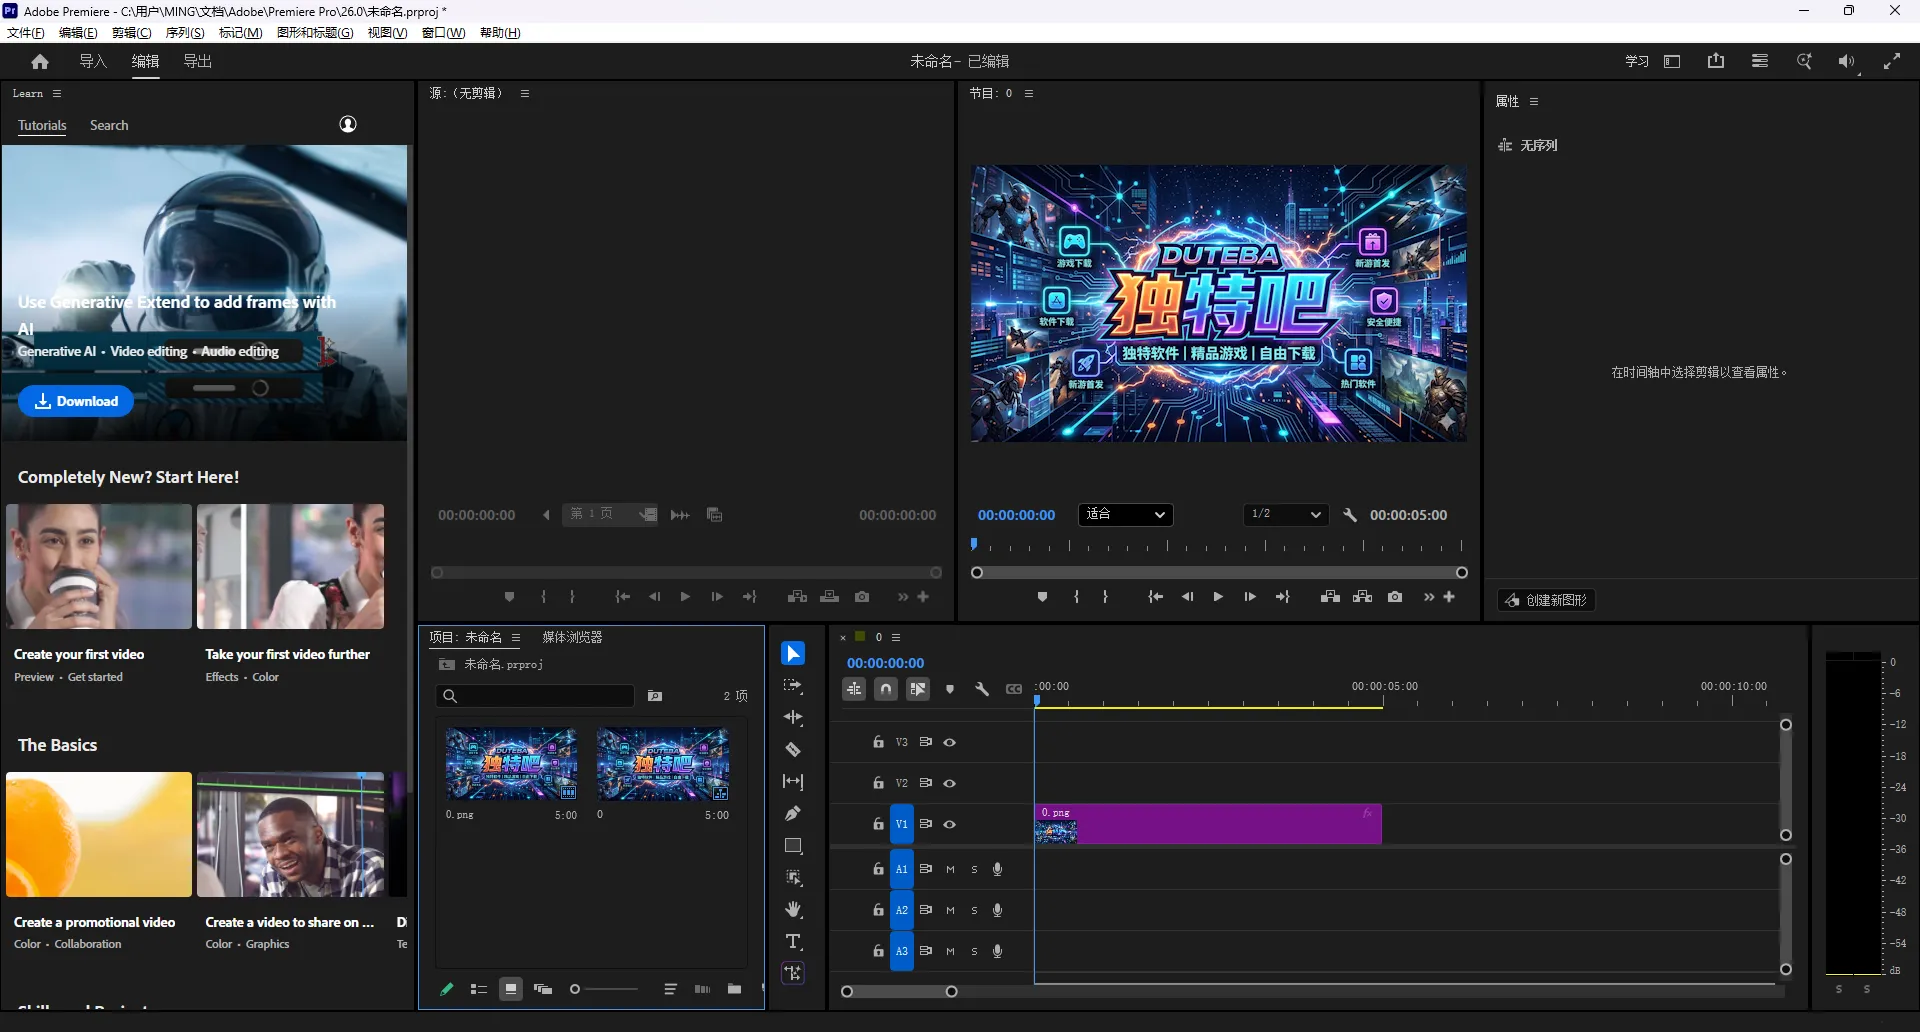Image resolution: width=1920 pixels, height=1032 pixels.
Task: Open the 序列(S) menu
Action: click(x=185, y=32)
